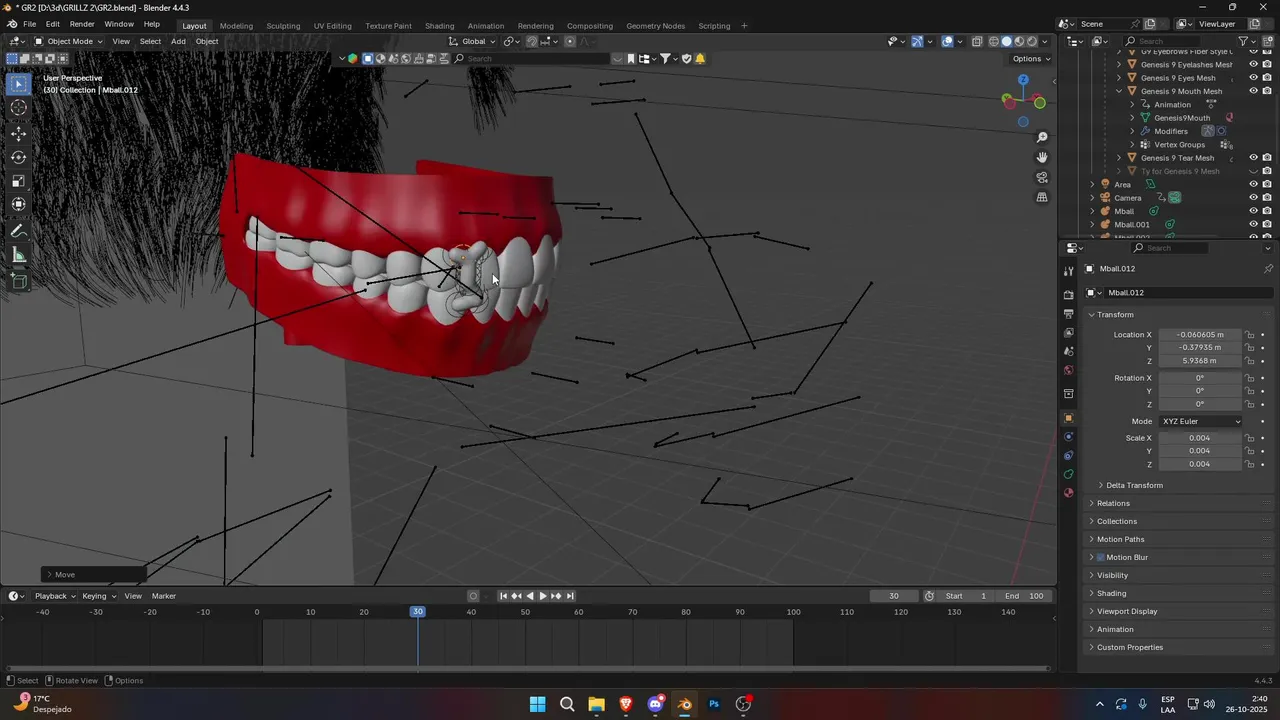Select the Add Cube tool
The width and height of the screenshot is (1280, 720).
19,282
